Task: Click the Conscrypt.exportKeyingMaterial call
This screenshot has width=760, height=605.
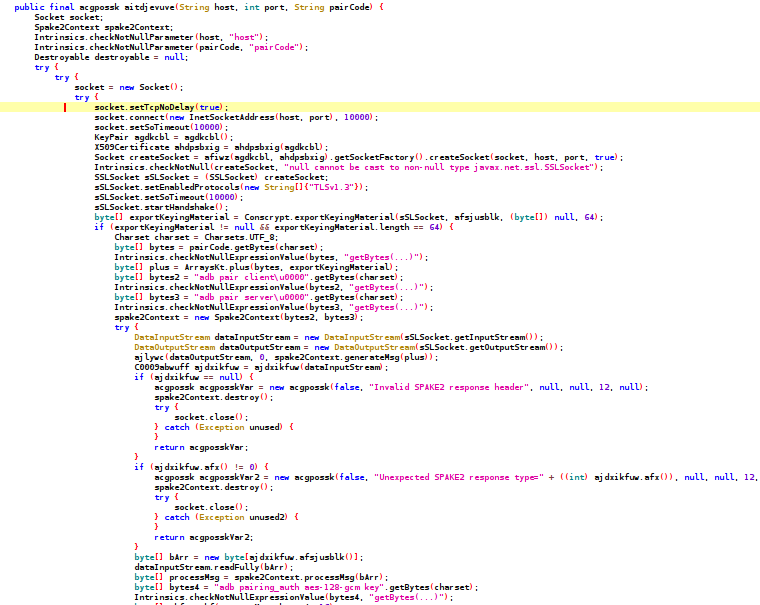Action: pyautogui.click(x=423, y=217)
